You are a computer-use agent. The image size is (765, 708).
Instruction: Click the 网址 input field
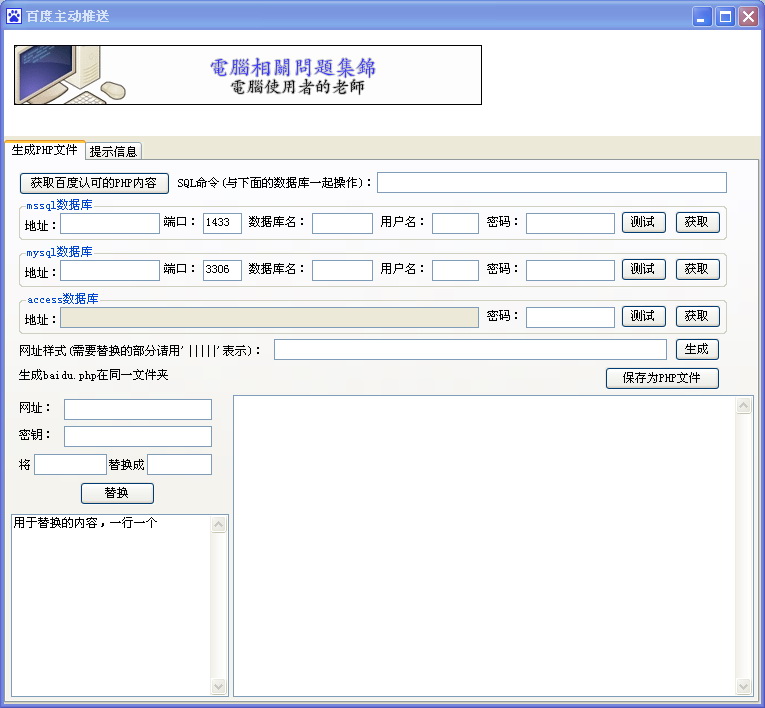138,409
